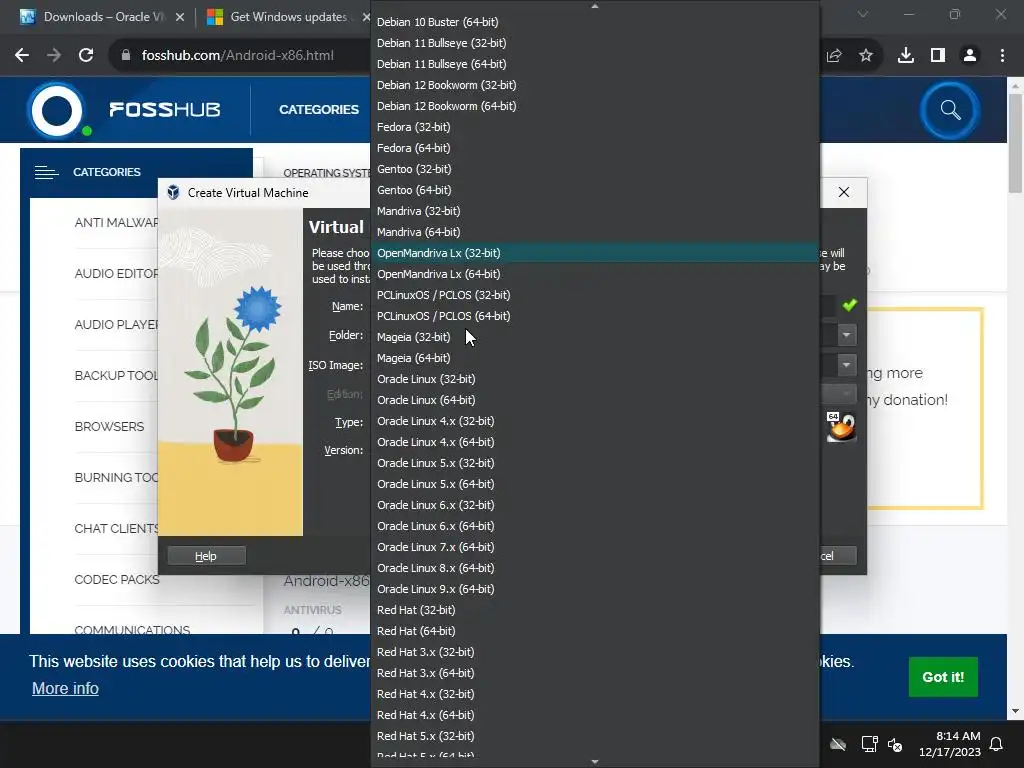Click the share page icon in address bar
Screen dimensions: 1024x768
click(x=834, y=56)
